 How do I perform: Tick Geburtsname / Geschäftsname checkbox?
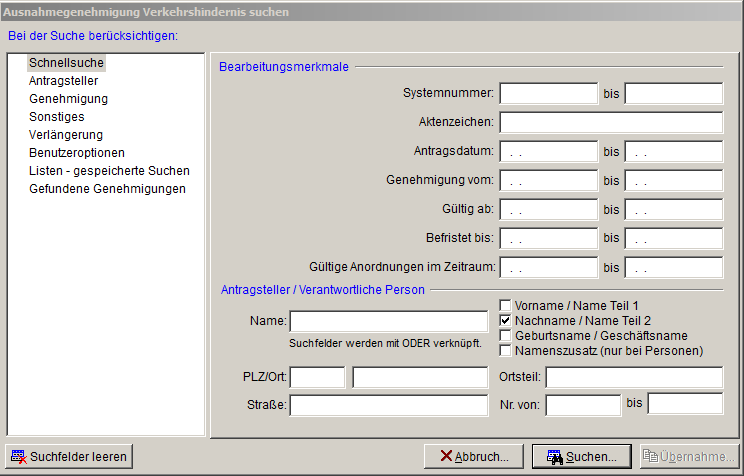(506, 336)
